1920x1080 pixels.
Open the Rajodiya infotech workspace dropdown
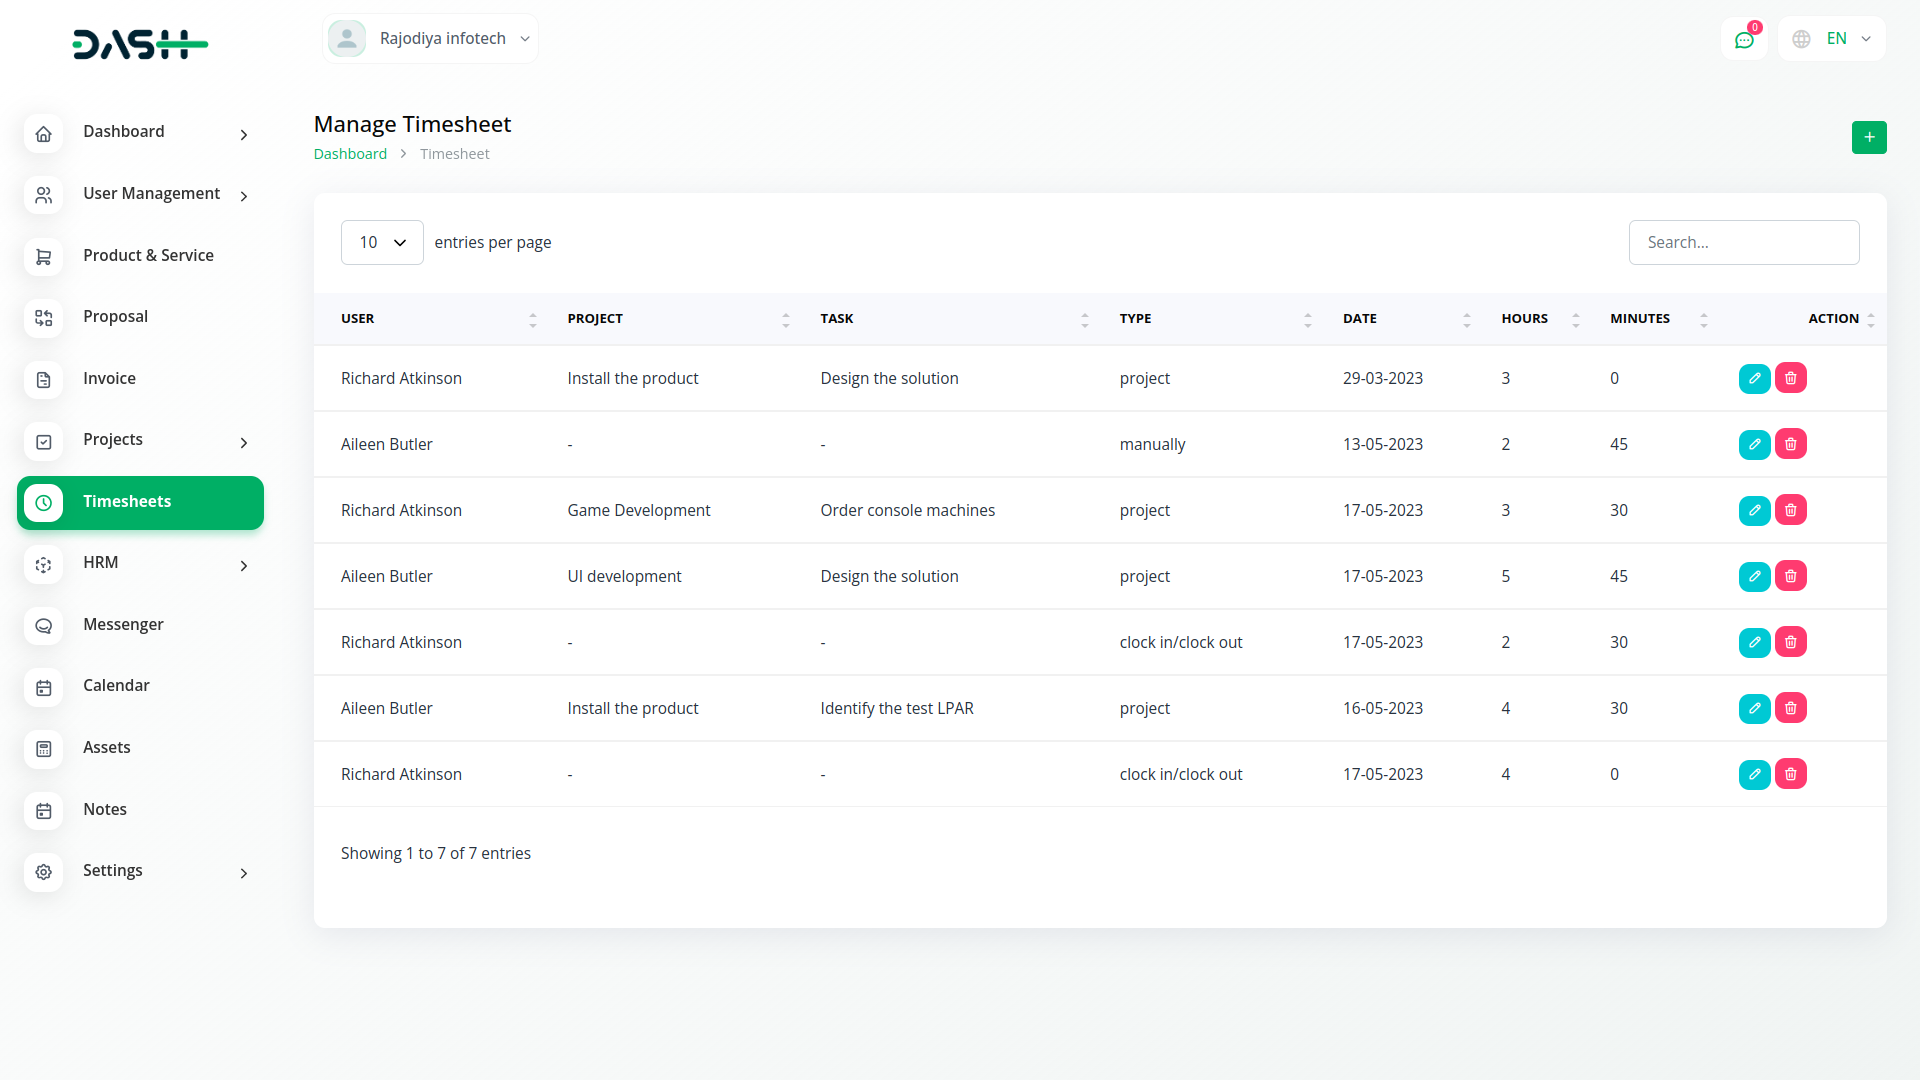coord(430,39)
